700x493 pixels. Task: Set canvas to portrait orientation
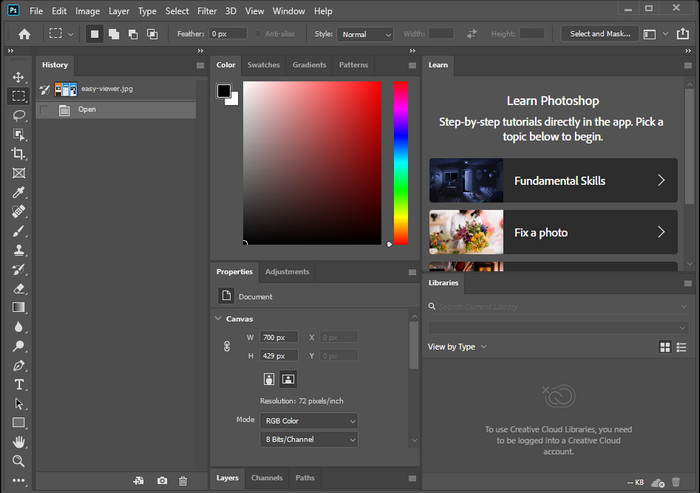[x=269, y=379]
